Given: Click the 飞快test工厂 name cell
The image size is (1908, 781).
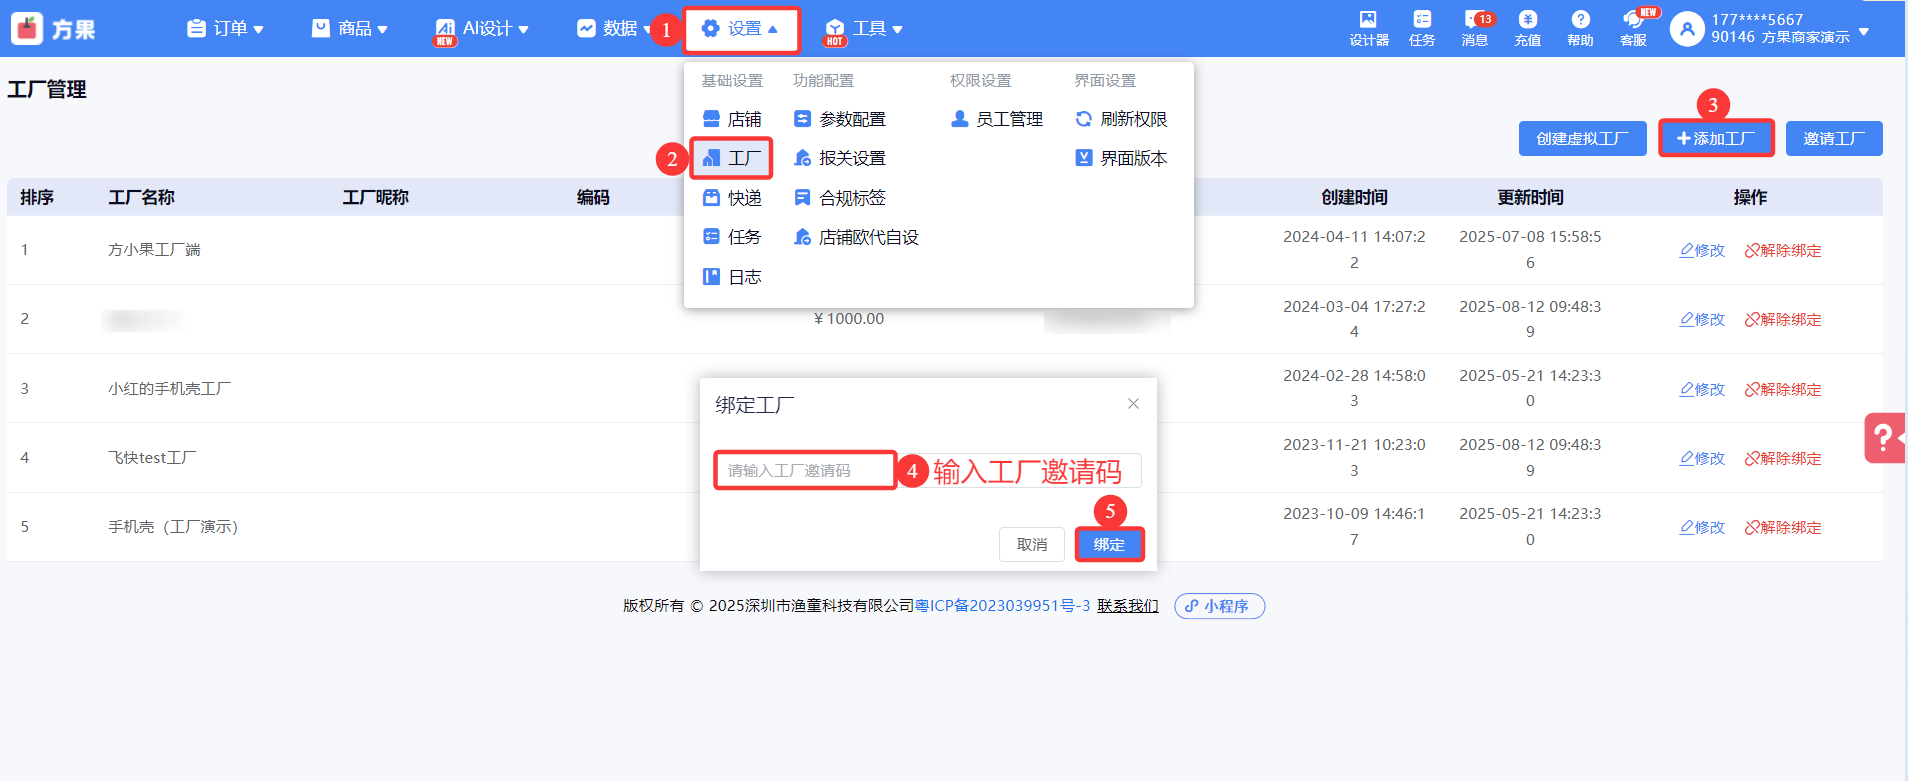Looking at the screenshot, I should (x=152, y=458).
